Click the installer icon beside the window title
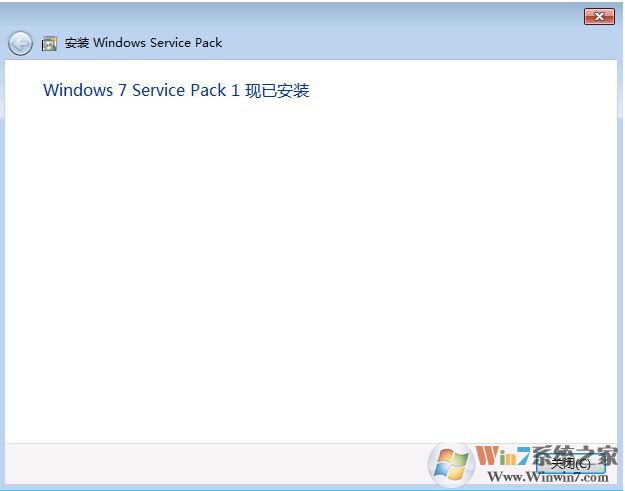This screenshot has height=491, width=625. click(49, 44)
